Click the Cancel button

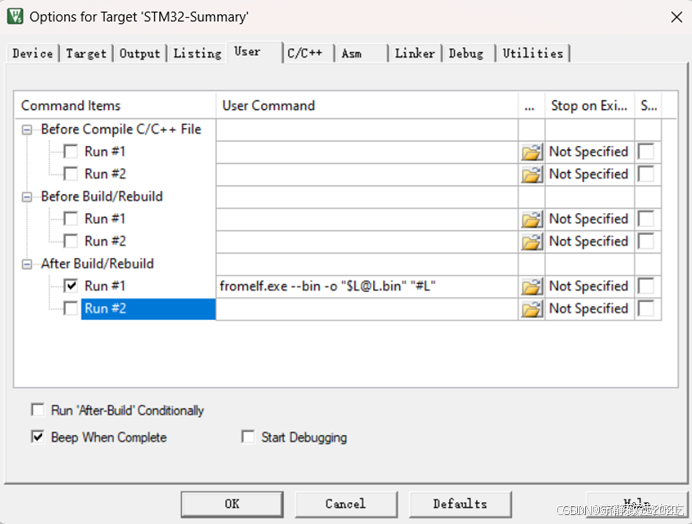[346, 504]
